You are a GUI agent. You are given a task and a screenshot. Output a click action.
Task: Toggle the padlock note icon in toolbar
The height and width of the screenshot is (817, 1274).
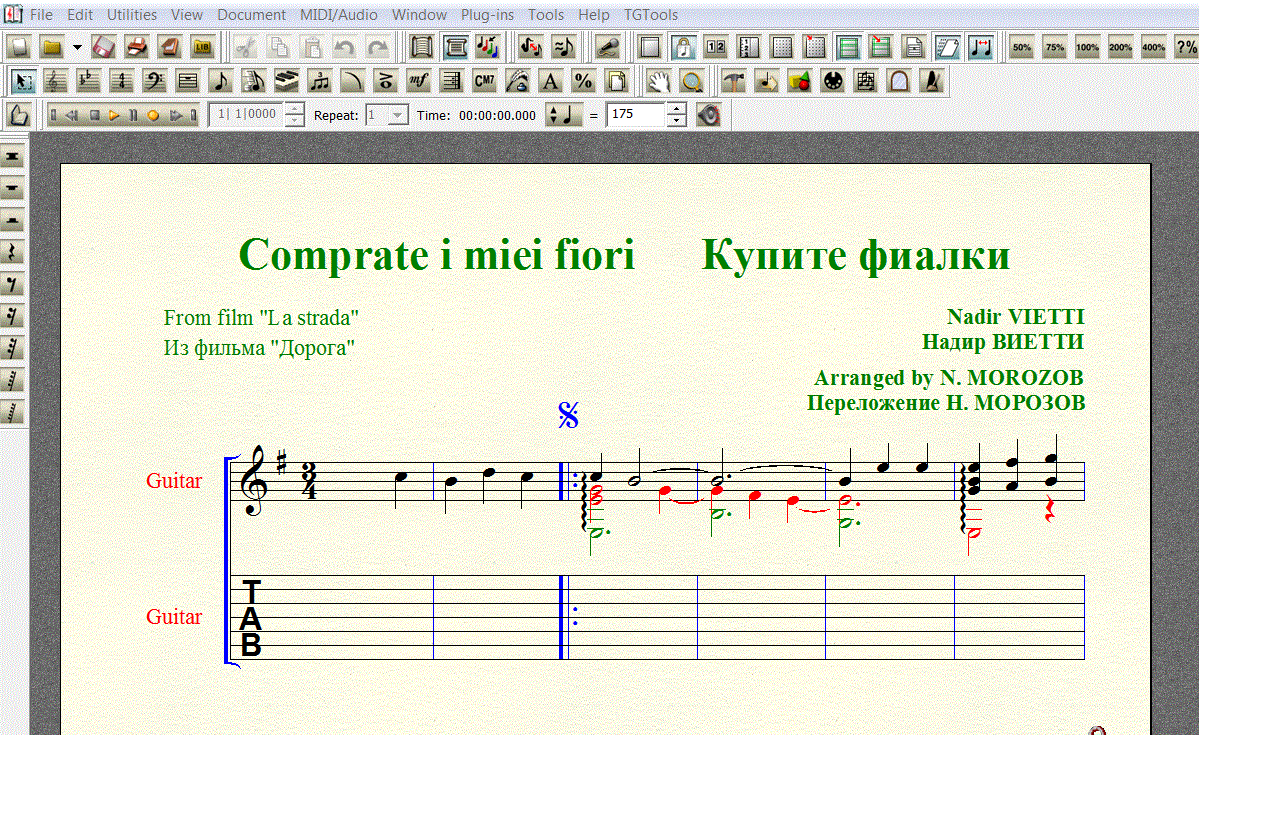[683, 47]
